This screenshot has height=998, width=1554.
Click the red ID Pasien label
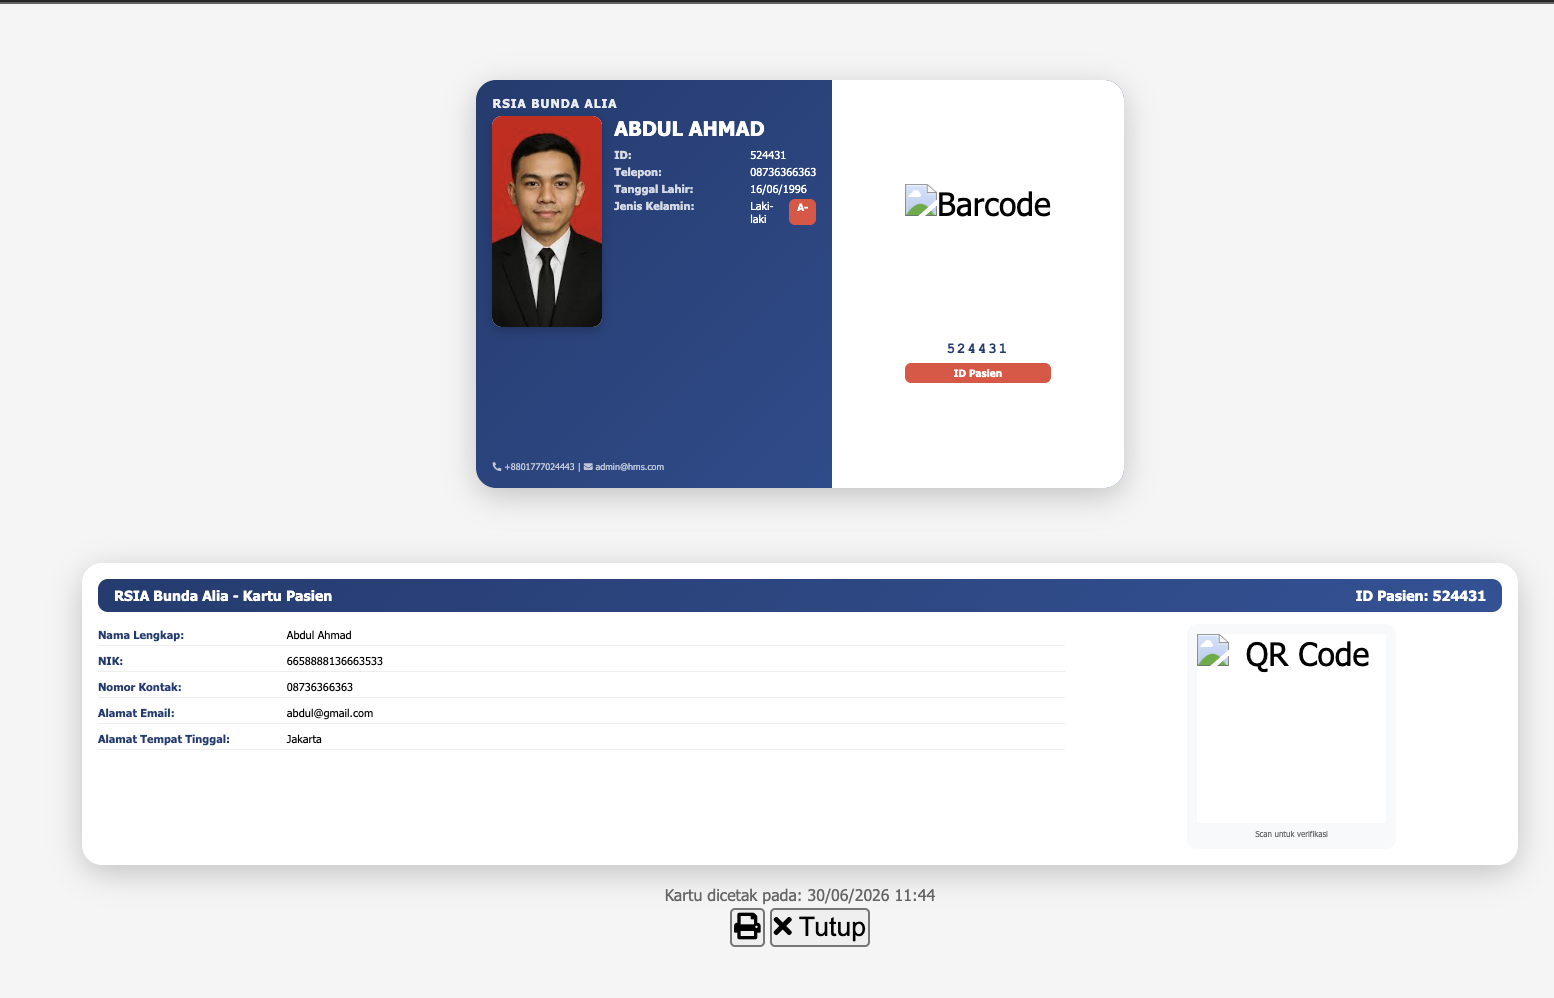click(x=978, y=373)
